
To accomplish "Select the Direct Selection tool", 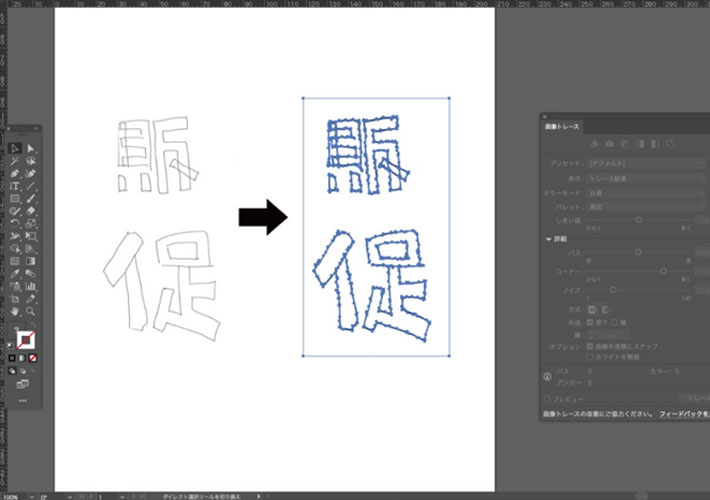I will [x=31, y=149].
